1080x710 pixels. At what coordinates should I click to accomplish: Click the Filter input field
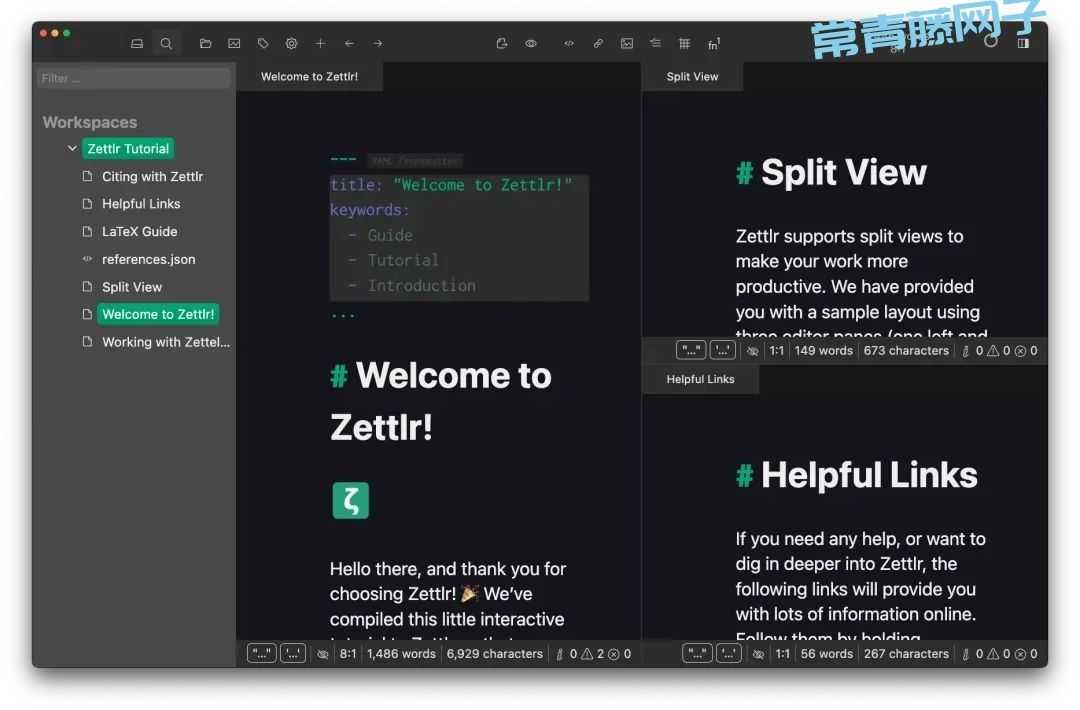[x=134, y=78]
